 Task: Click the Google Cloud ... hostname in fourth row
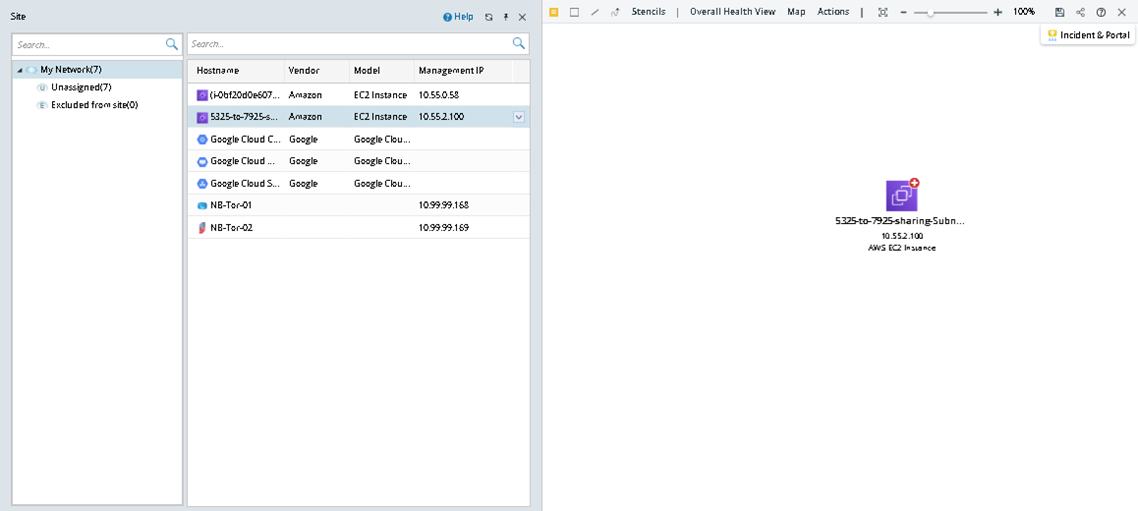click(x=242, y=161)
